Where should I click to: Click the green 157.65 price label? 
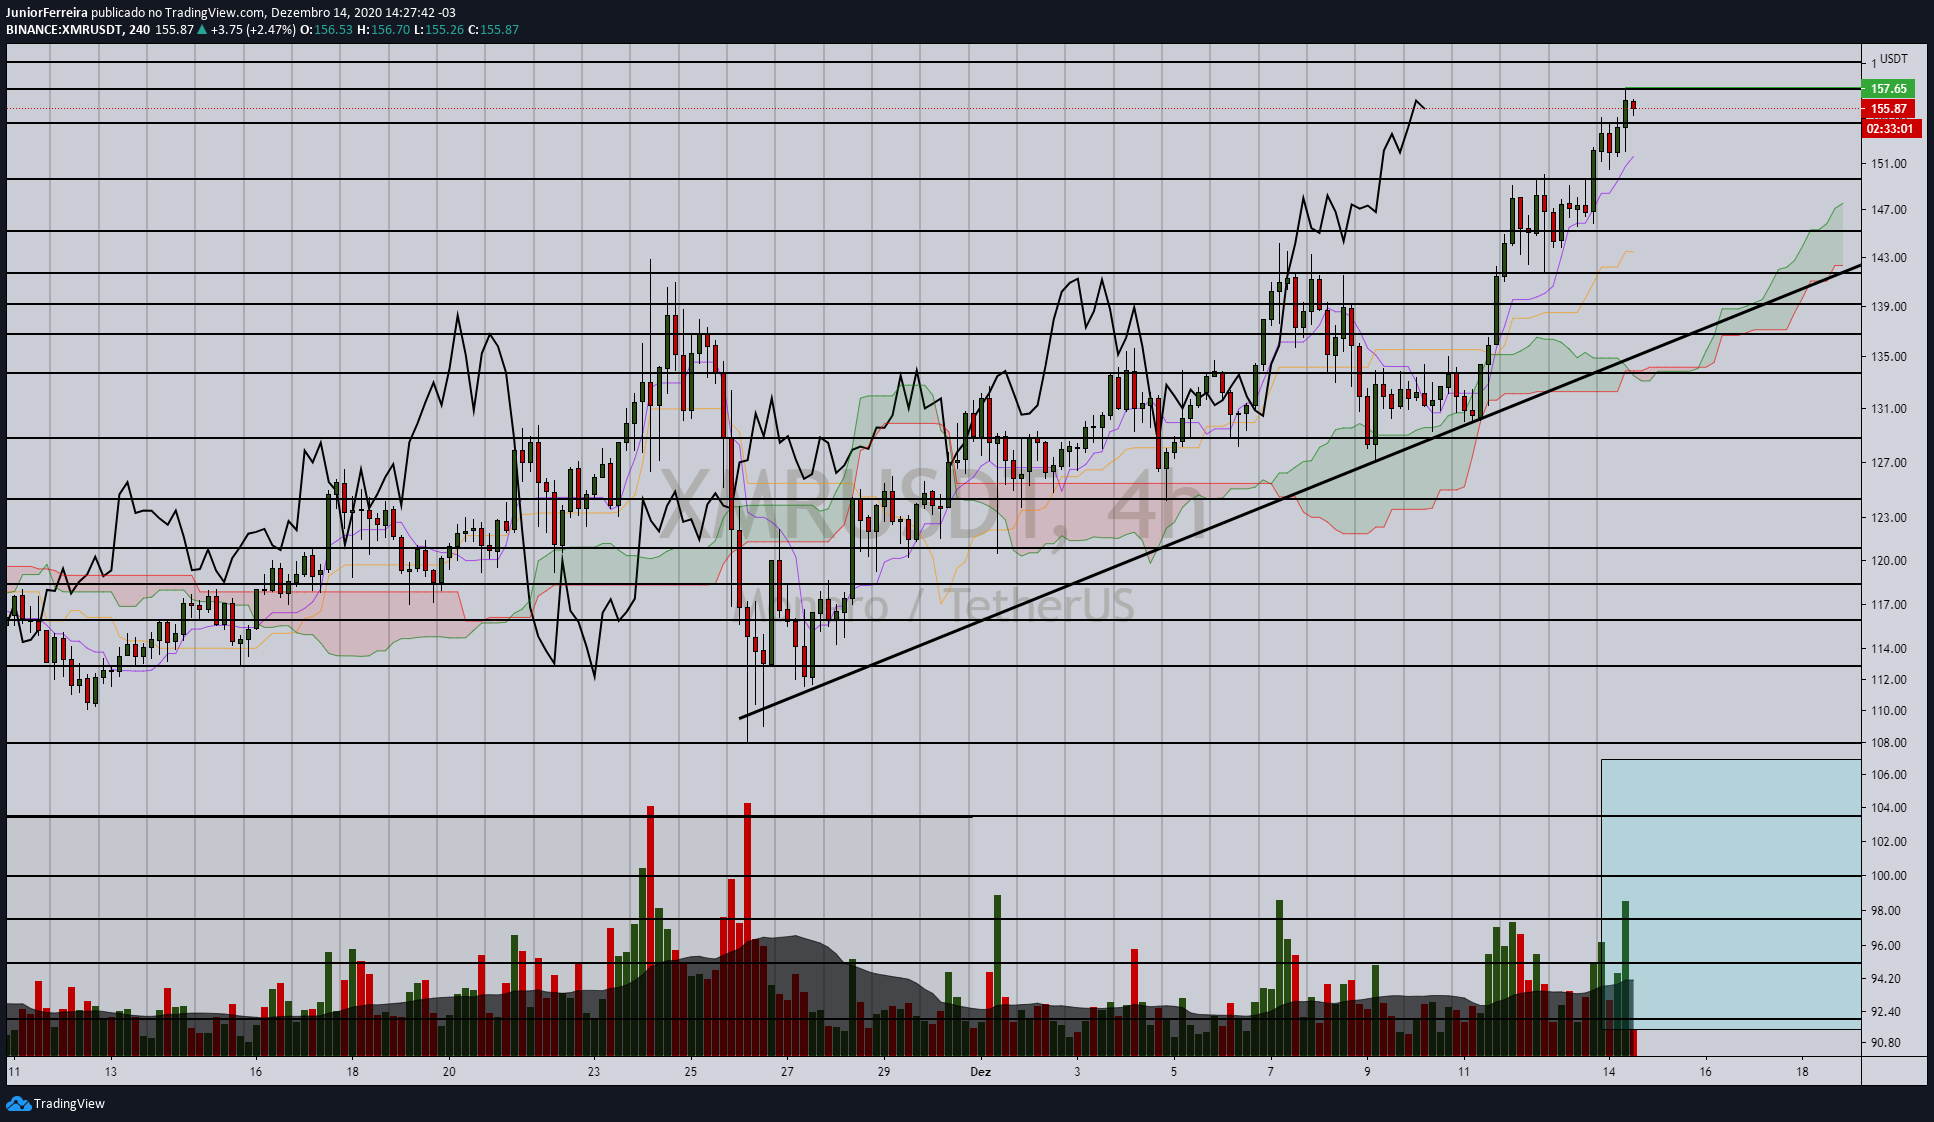coord(1888,89)
